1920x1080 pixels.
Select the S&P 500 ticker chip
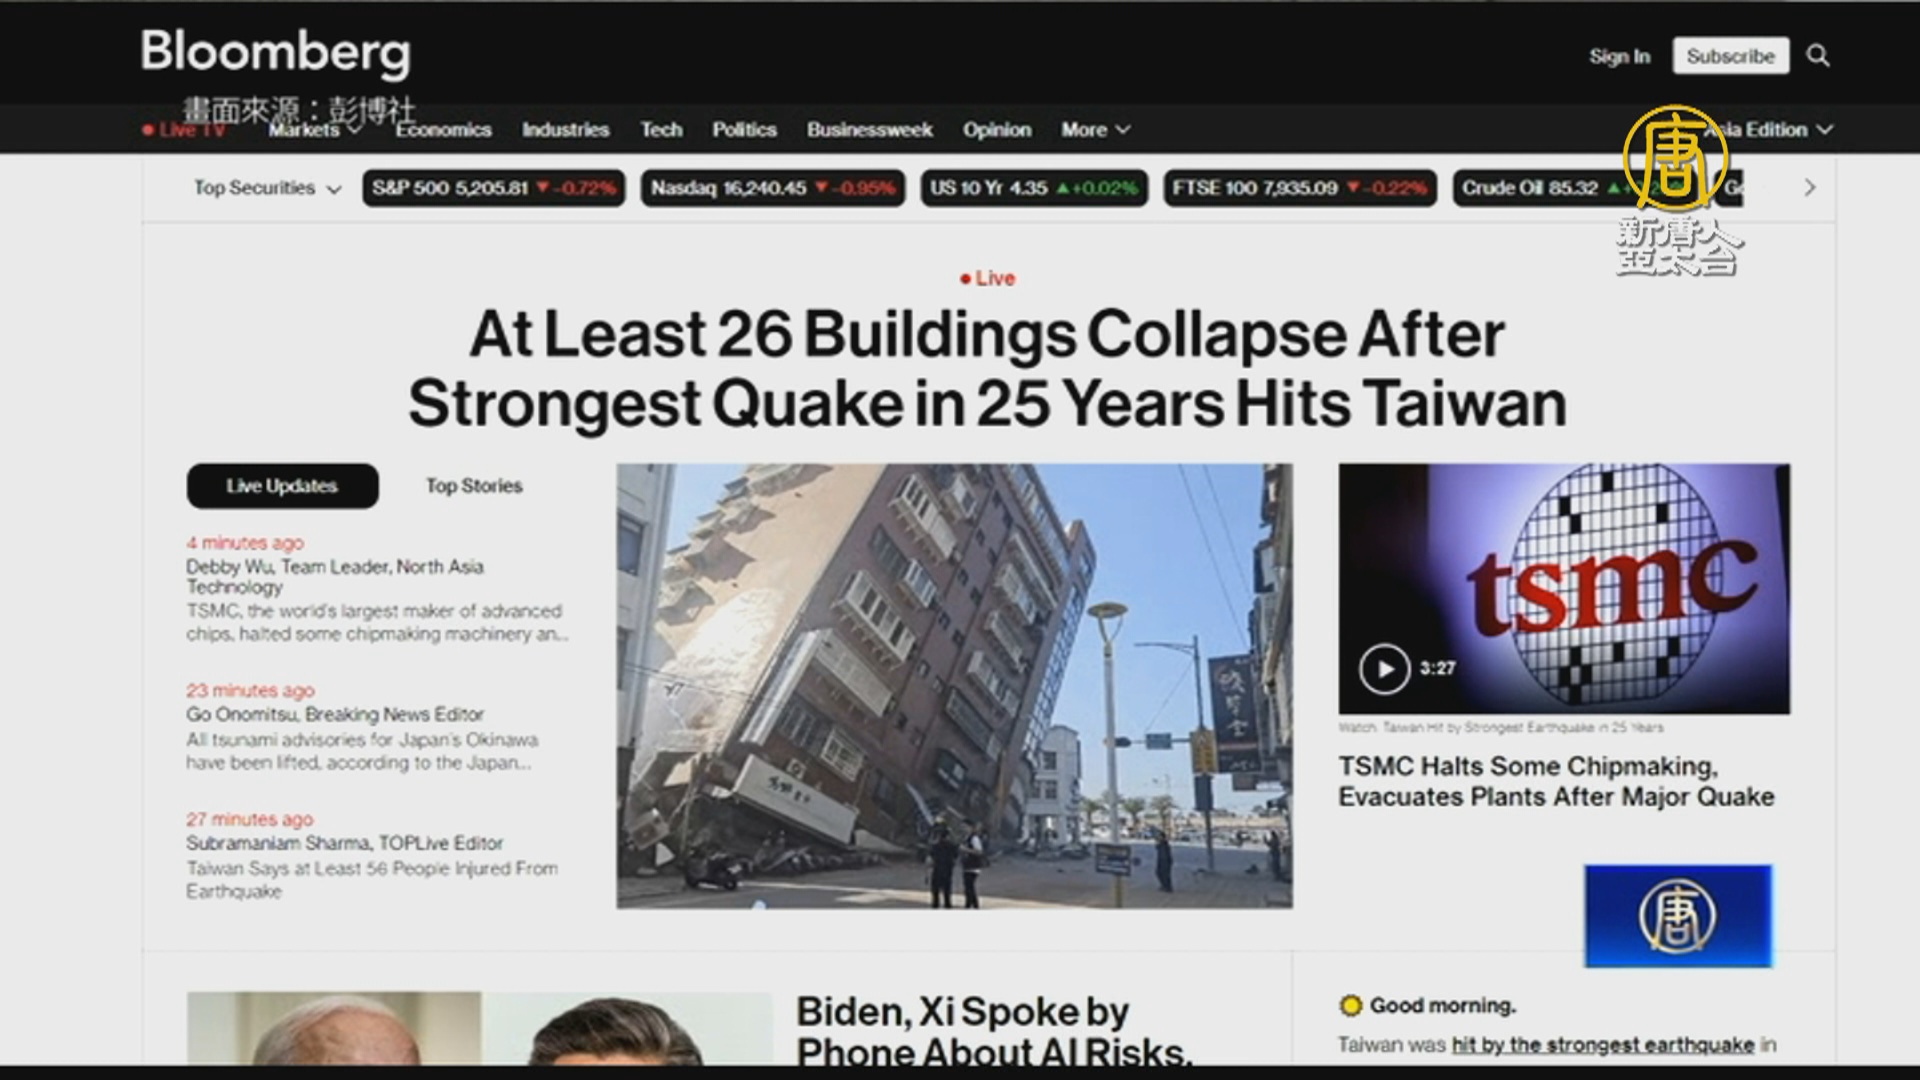[494, 188]
